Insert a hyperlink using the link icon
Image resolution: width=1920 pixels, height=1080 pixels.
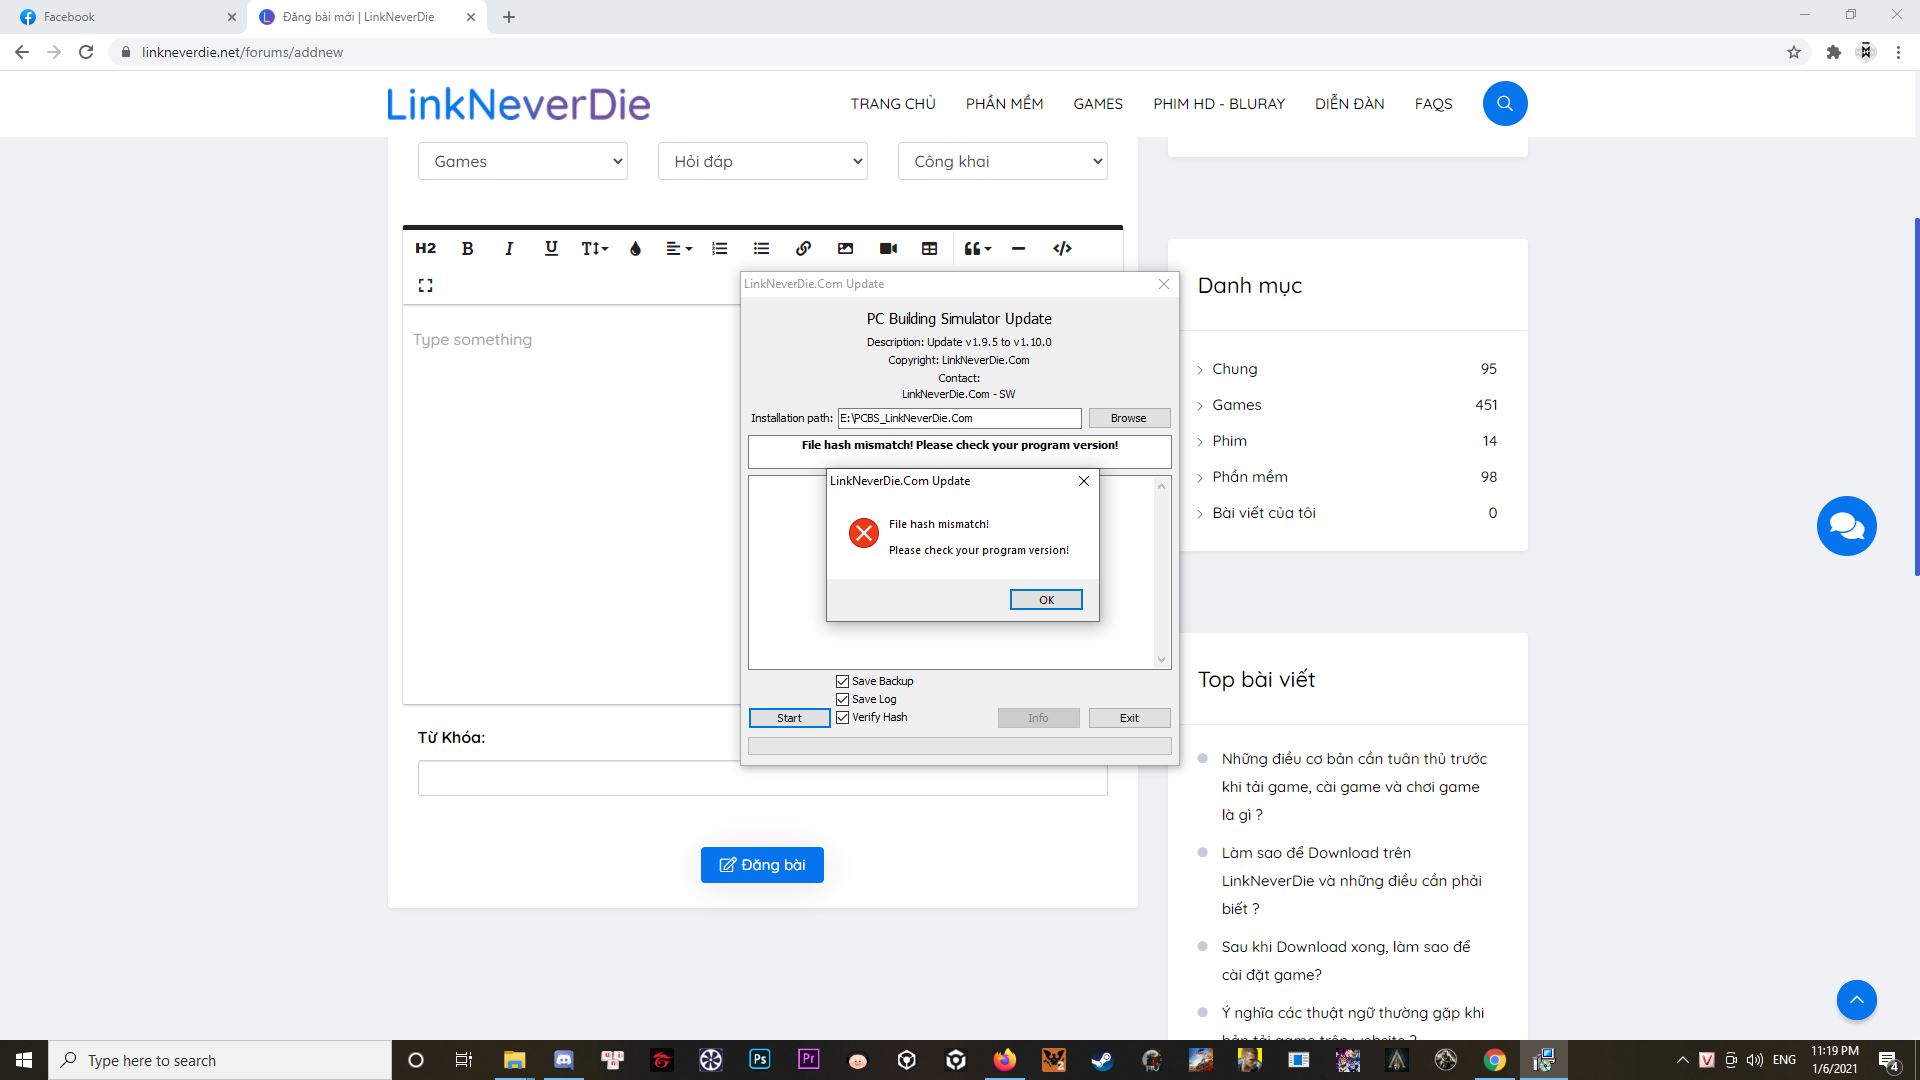coord(803,248)
